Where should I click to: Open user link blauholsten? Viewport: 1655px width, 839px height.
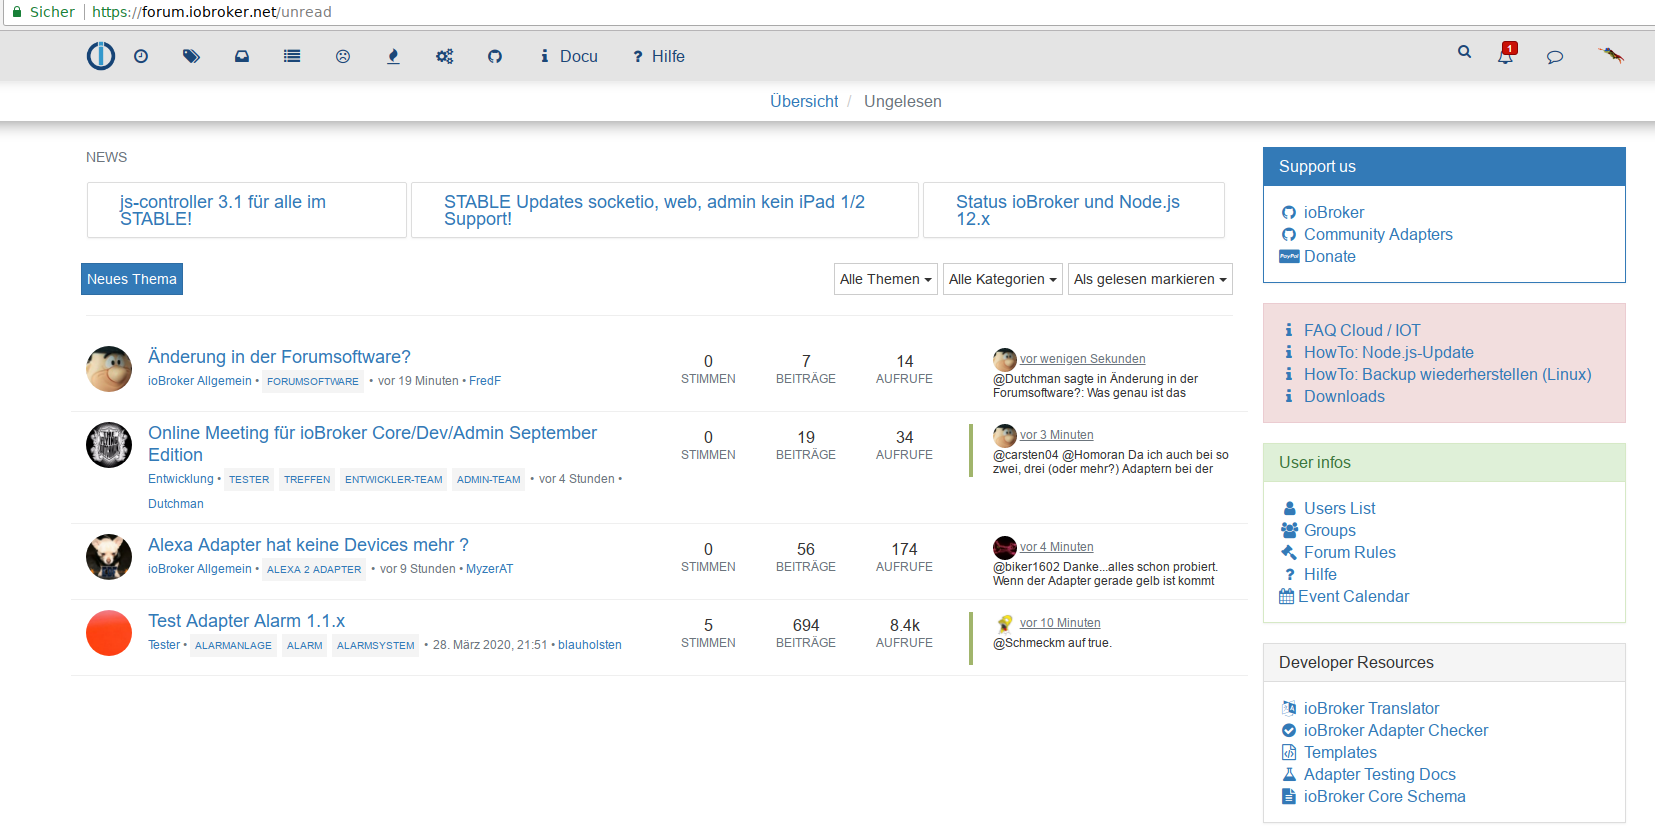click(x=590, y=645)
